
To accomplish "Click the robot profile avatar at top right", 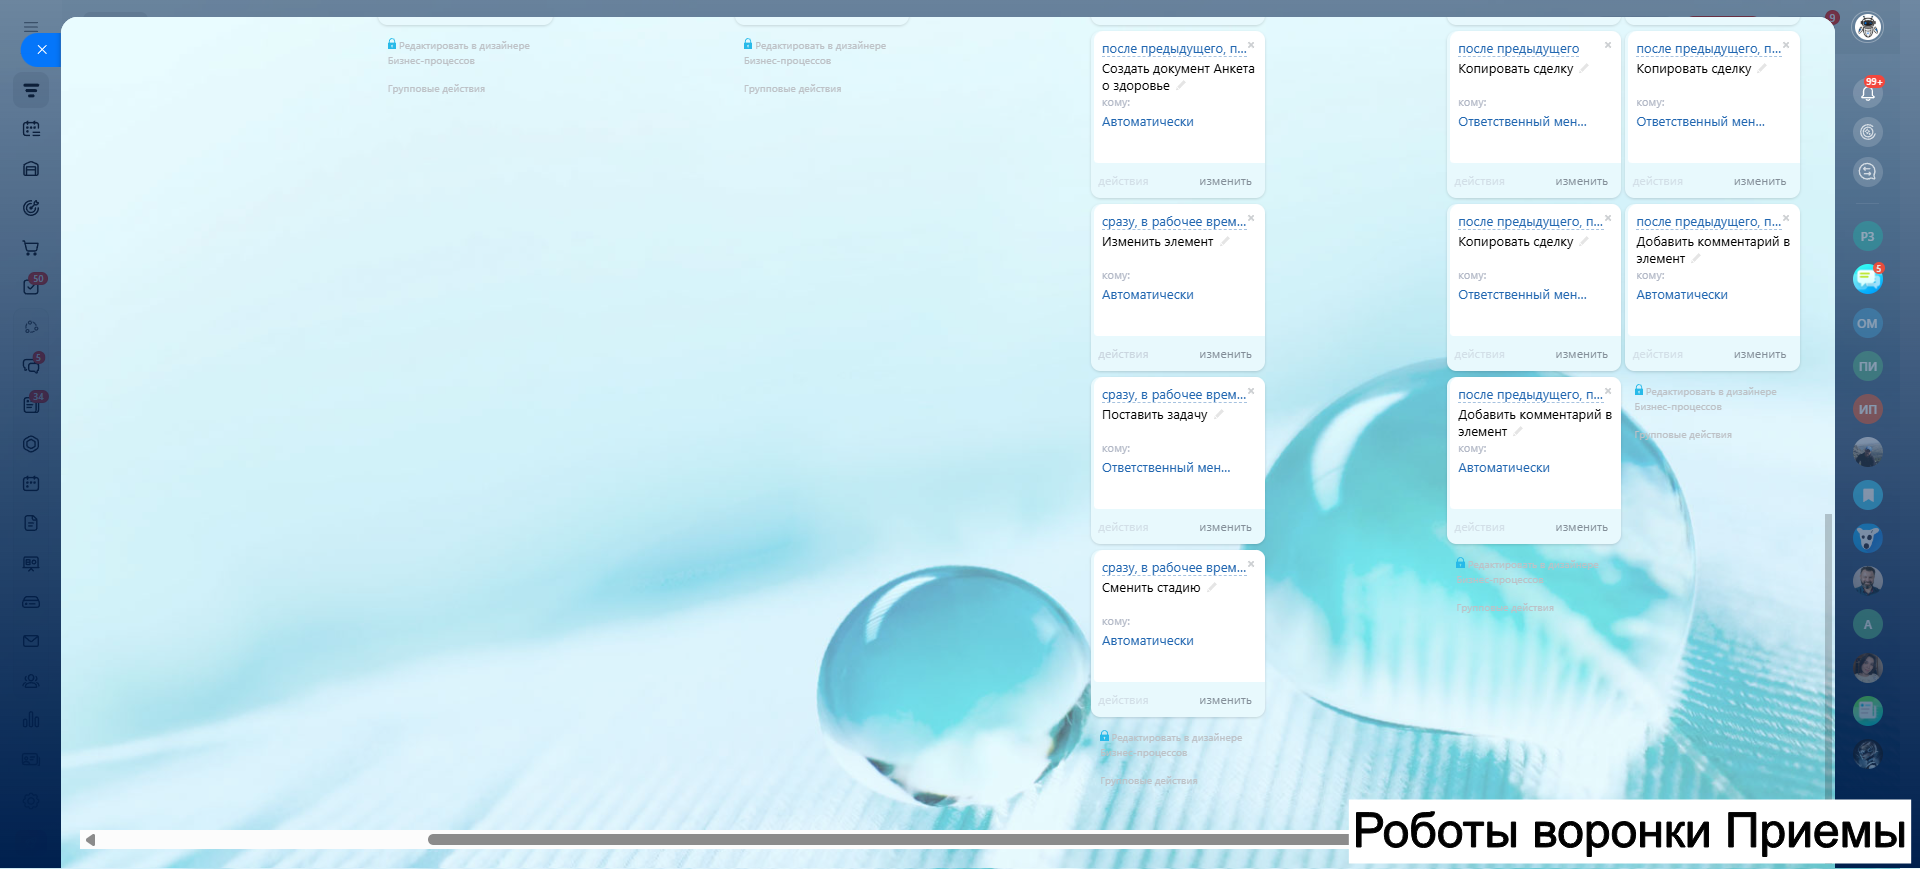I will [1868, 27].
